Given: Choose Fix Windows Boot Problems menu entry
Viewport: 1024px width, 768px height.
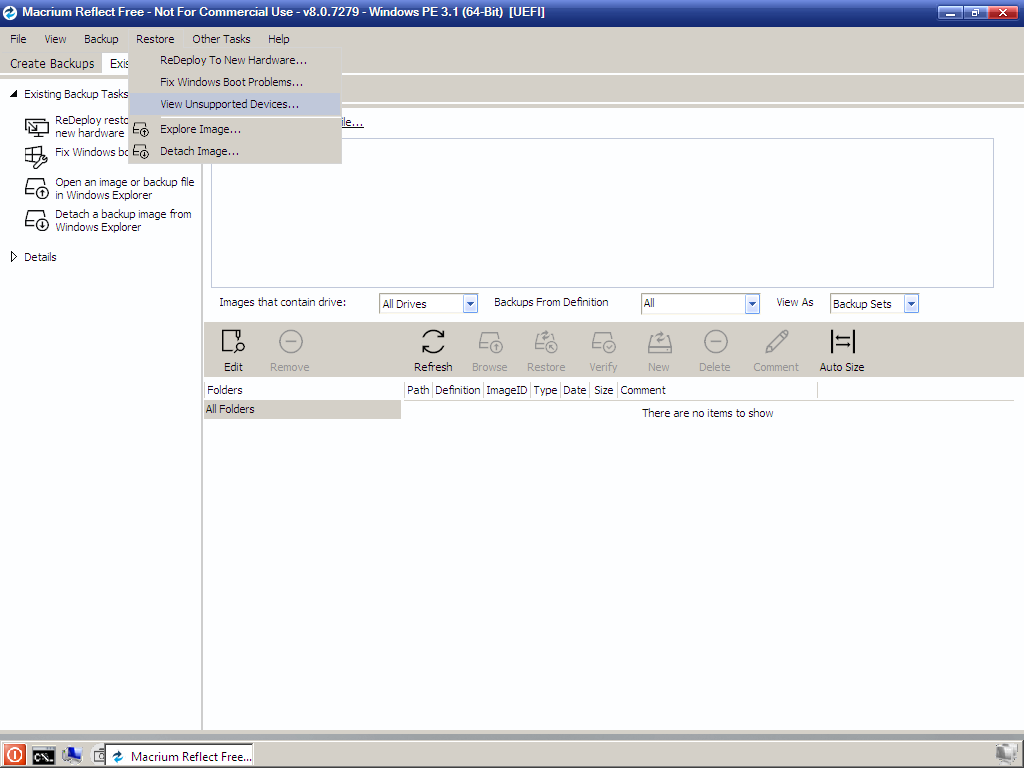Looking at the screenshot, I should [235, 82].
